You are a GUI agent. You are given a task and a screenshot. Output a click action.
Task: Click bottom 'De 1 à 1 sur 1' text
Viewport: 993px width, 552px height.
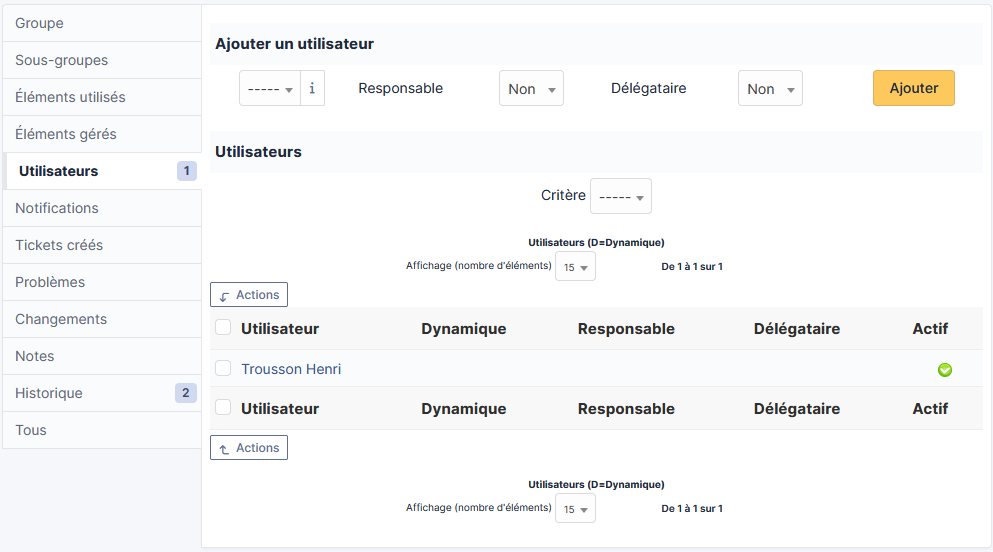[692, 508]
